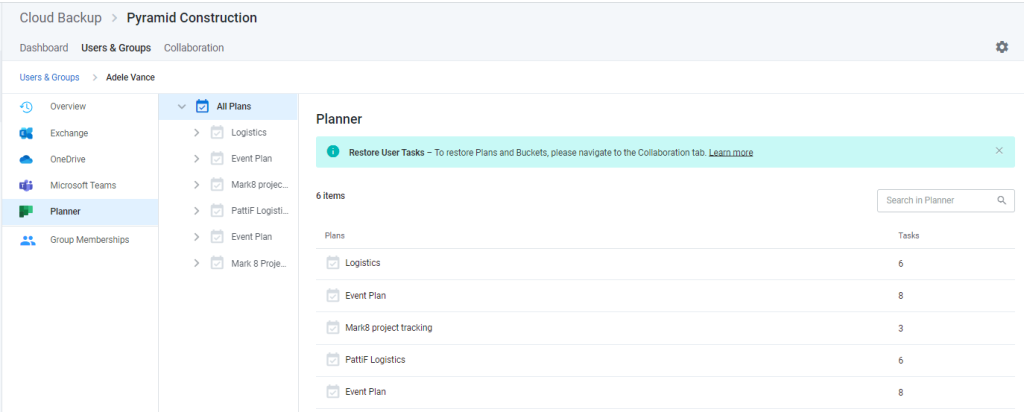This screenshot has width=1024, height=412.
Task: Click the Search in Planner field
Action: coord(946,200)
